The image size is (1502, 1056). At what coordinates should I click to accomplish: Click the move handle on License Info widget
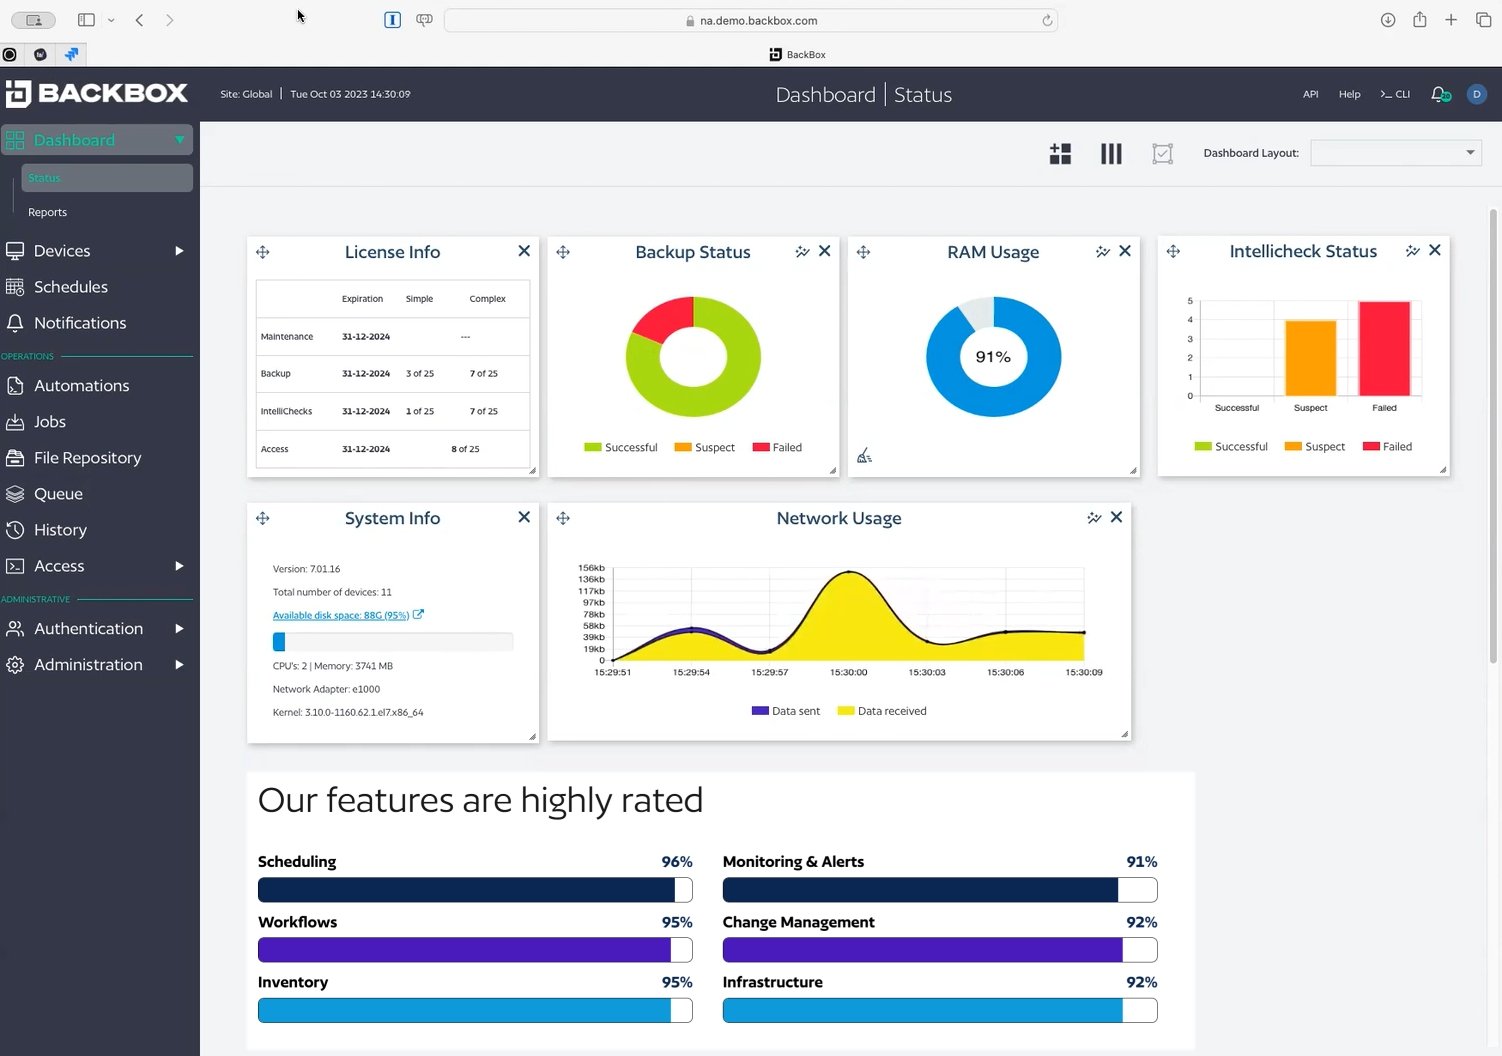click(263, 252)
